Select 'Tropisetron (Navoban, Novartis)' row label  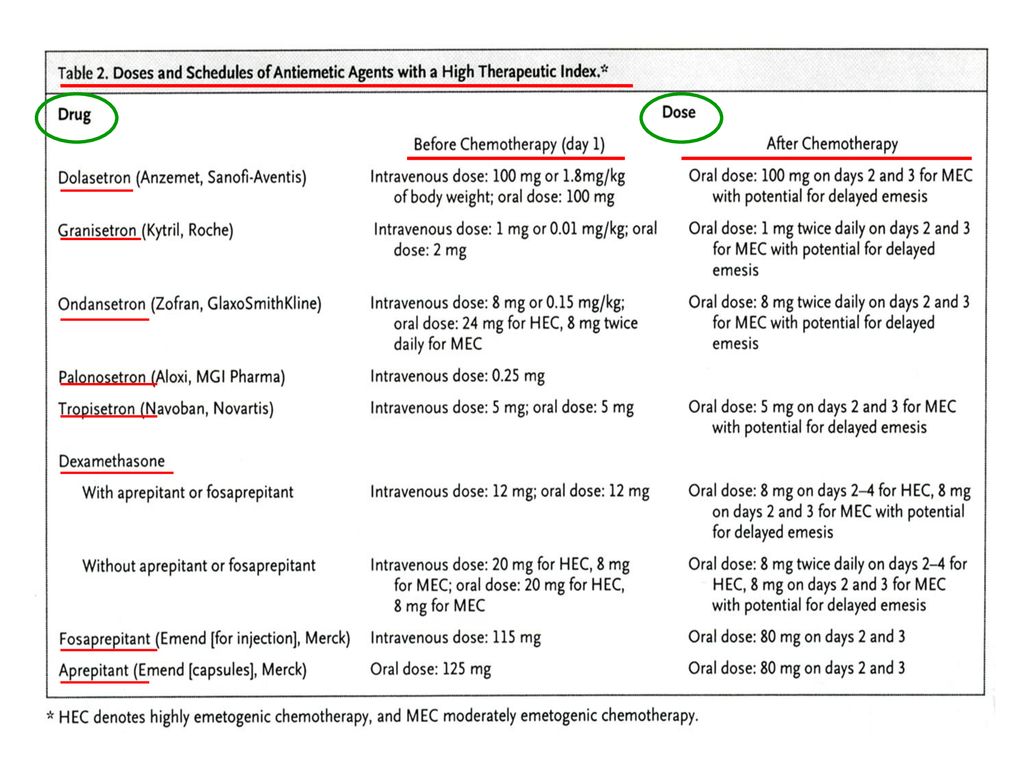[x=166, y=409]
